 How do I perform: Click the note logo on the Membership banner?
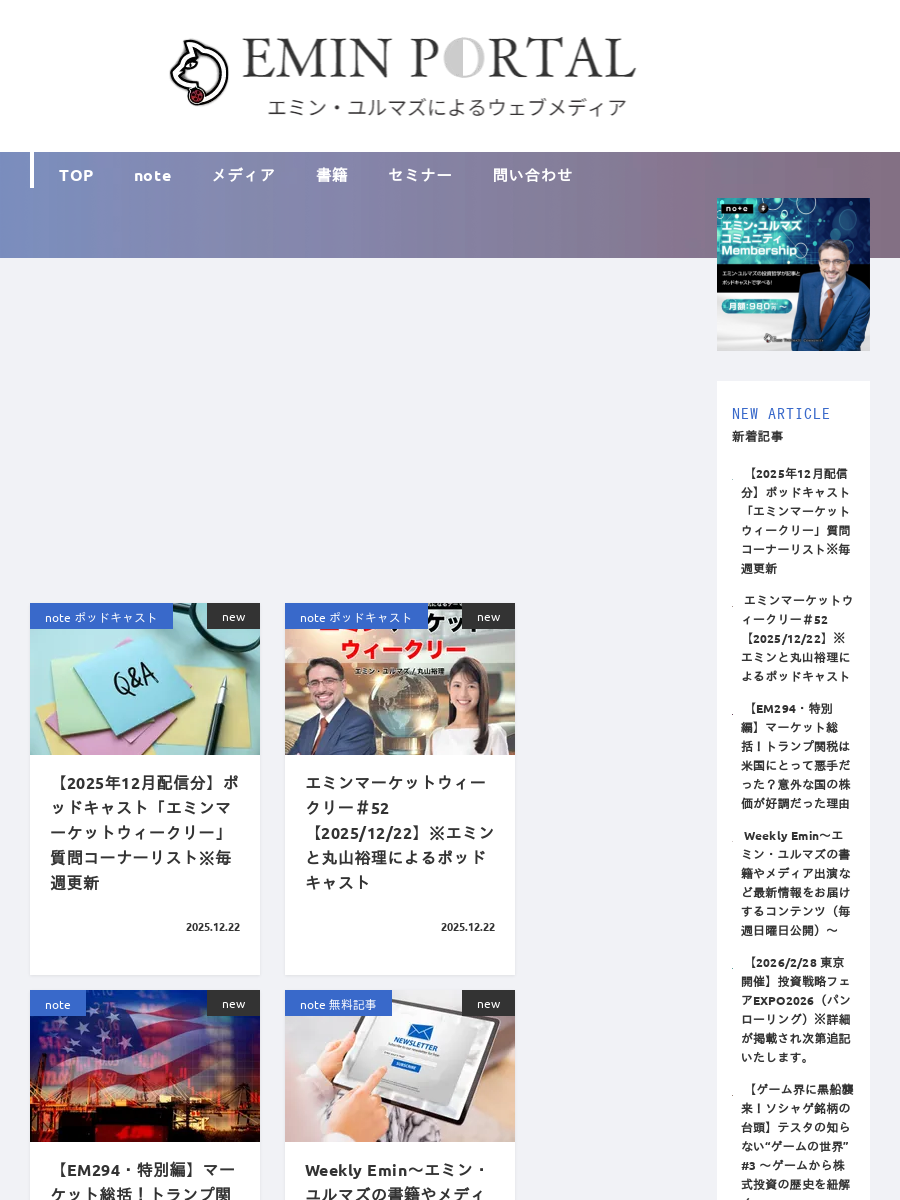click(737, 207)
